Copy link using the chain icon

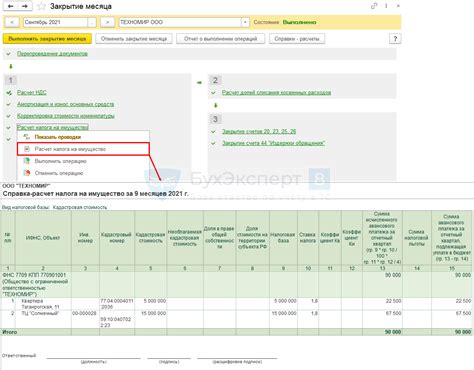pos(374,6)
